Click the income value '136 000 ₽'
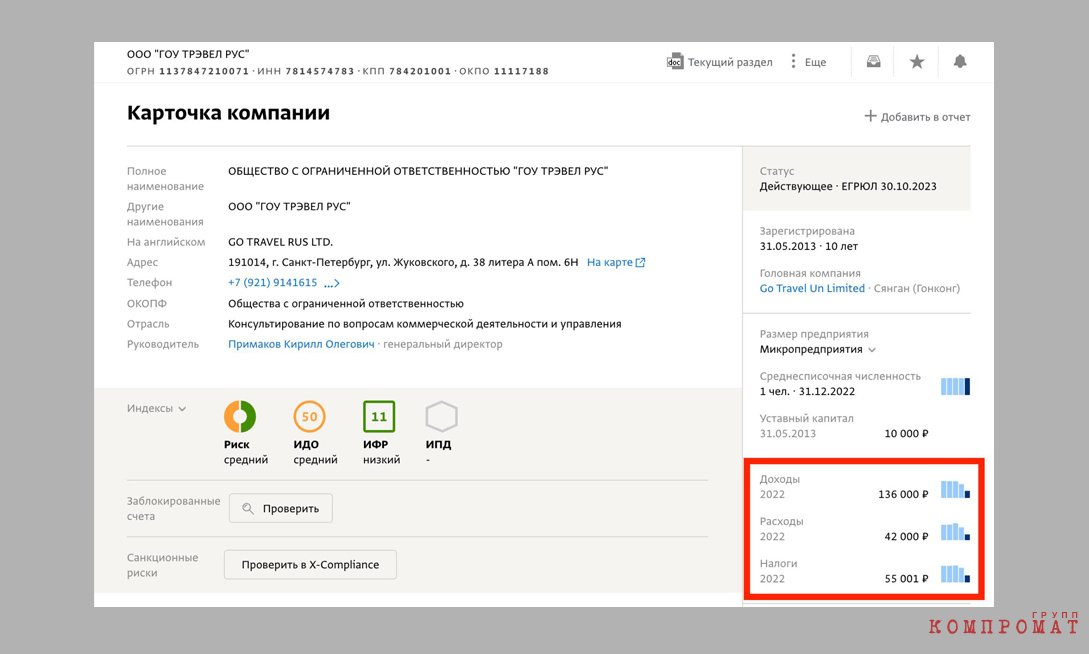Viewport: 1089px width, 654px height. (903, 494)
